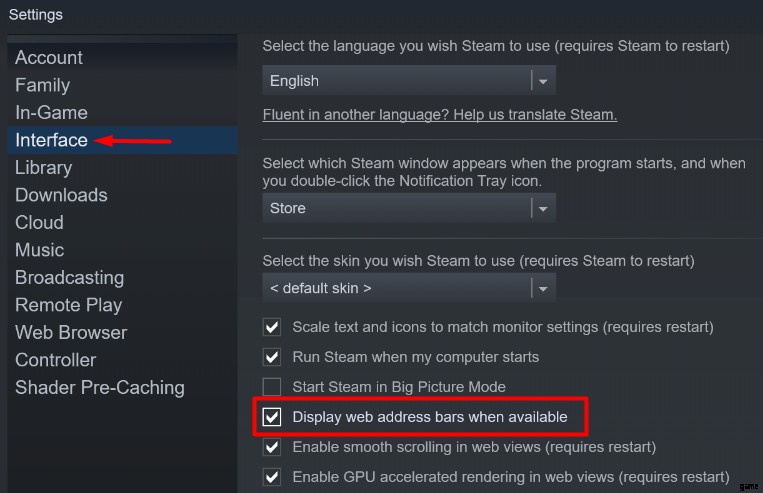The width and height of the screenshot is (763, 493).
Task: Open the Account settings category
Action: click(49, 58)
